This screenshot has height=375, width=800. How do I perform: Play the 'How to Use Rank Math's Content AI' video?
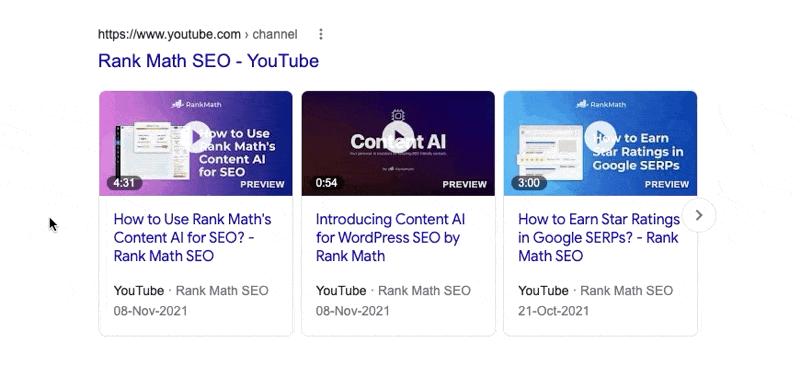click(196, 137)
